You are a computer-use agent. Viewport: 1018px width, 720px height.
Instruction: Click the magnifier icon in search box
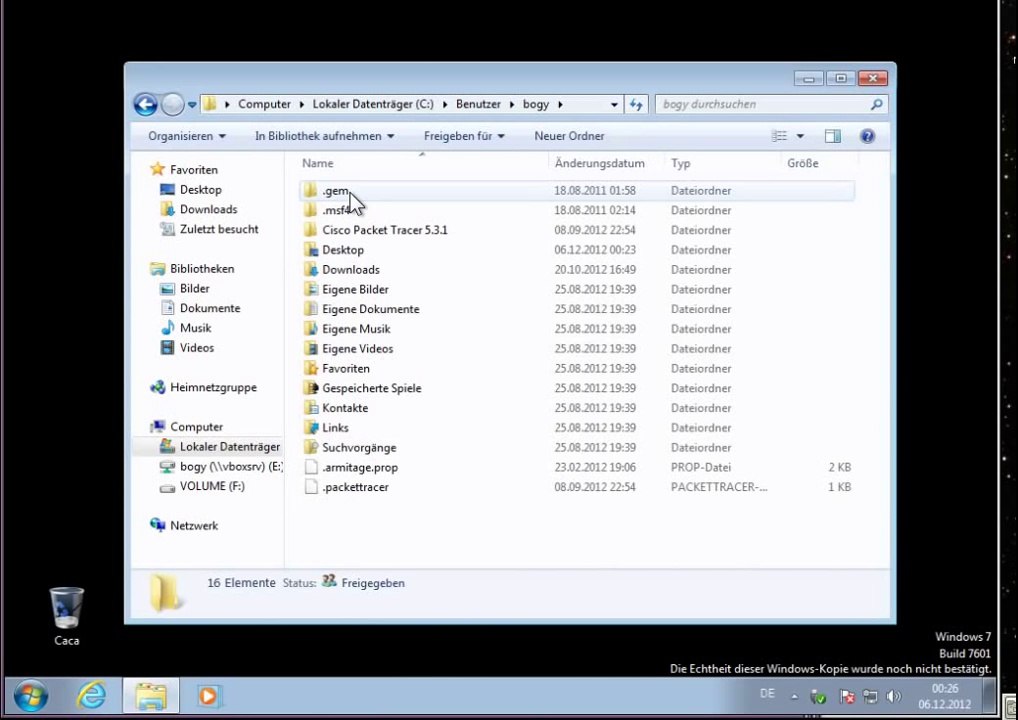click(876, 104)
